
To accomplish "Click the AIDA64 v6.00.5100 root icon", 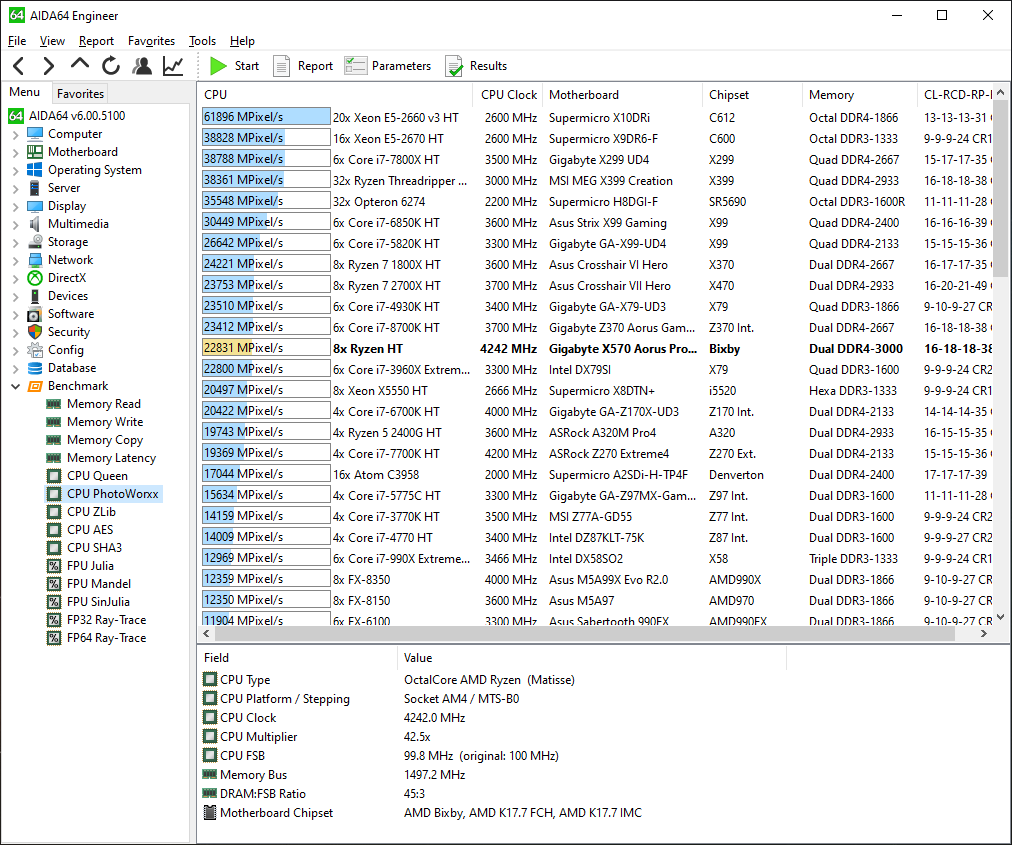I will click(x=16, y=116).
